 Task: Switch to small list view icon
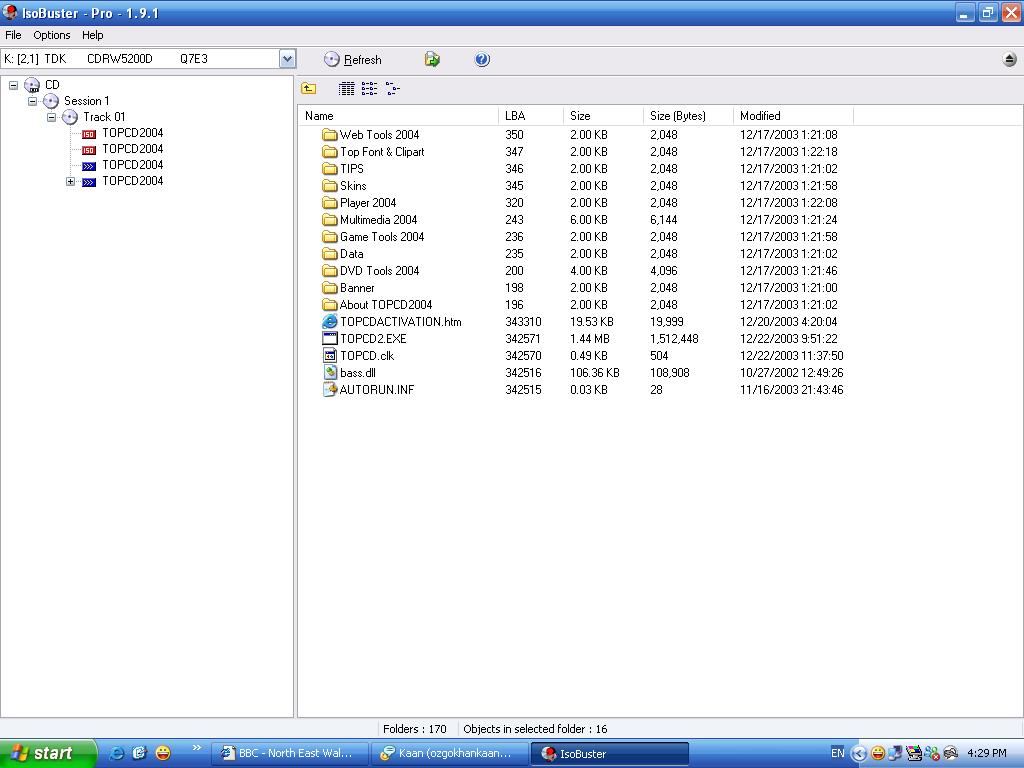pos(369,88)
